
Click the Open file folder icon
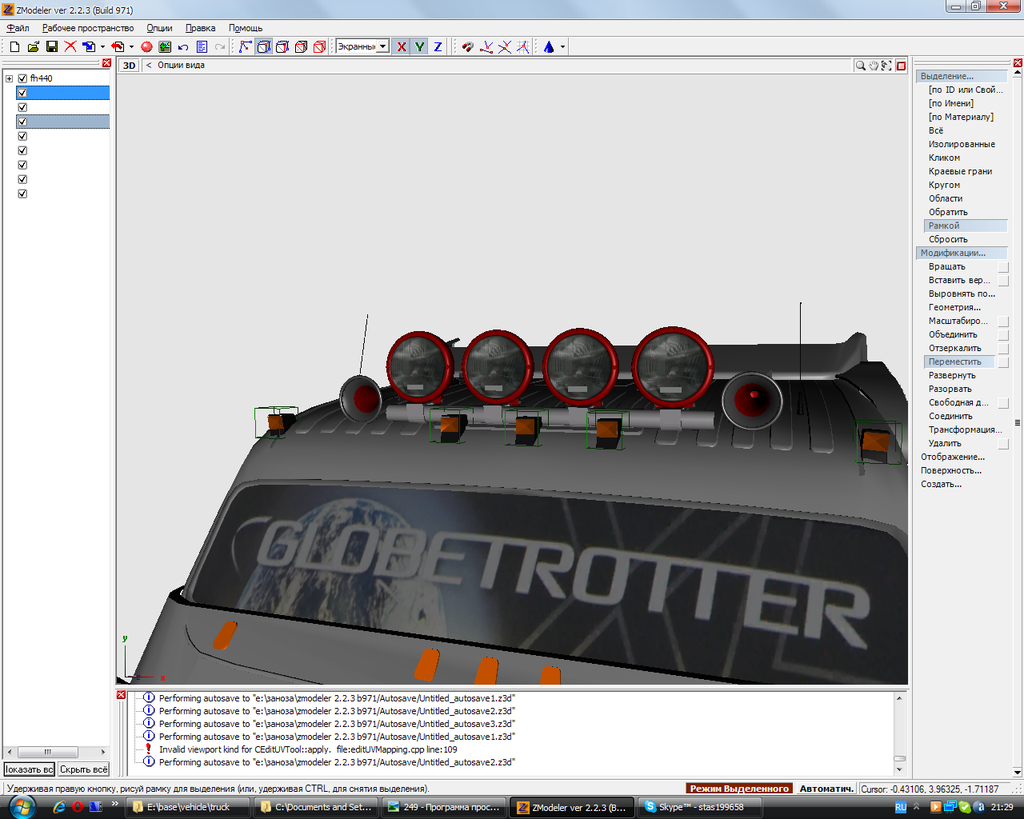[x=33, y=47]
